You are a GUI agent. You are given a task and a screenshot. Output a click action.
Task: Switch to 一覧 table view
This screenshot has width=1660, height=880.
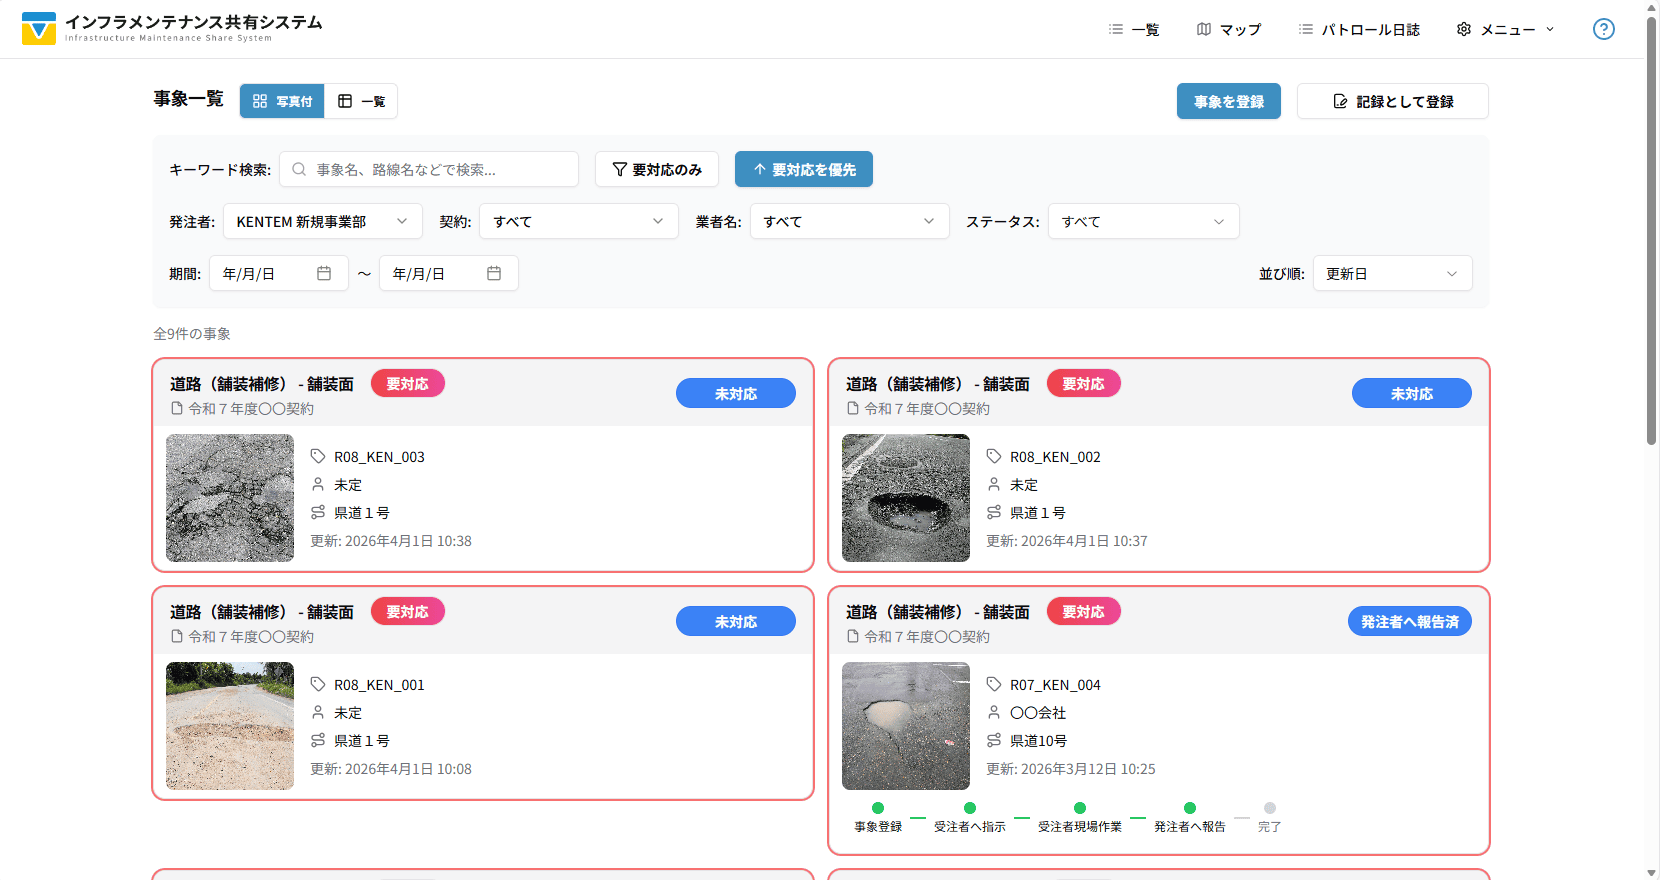[361, 101]
